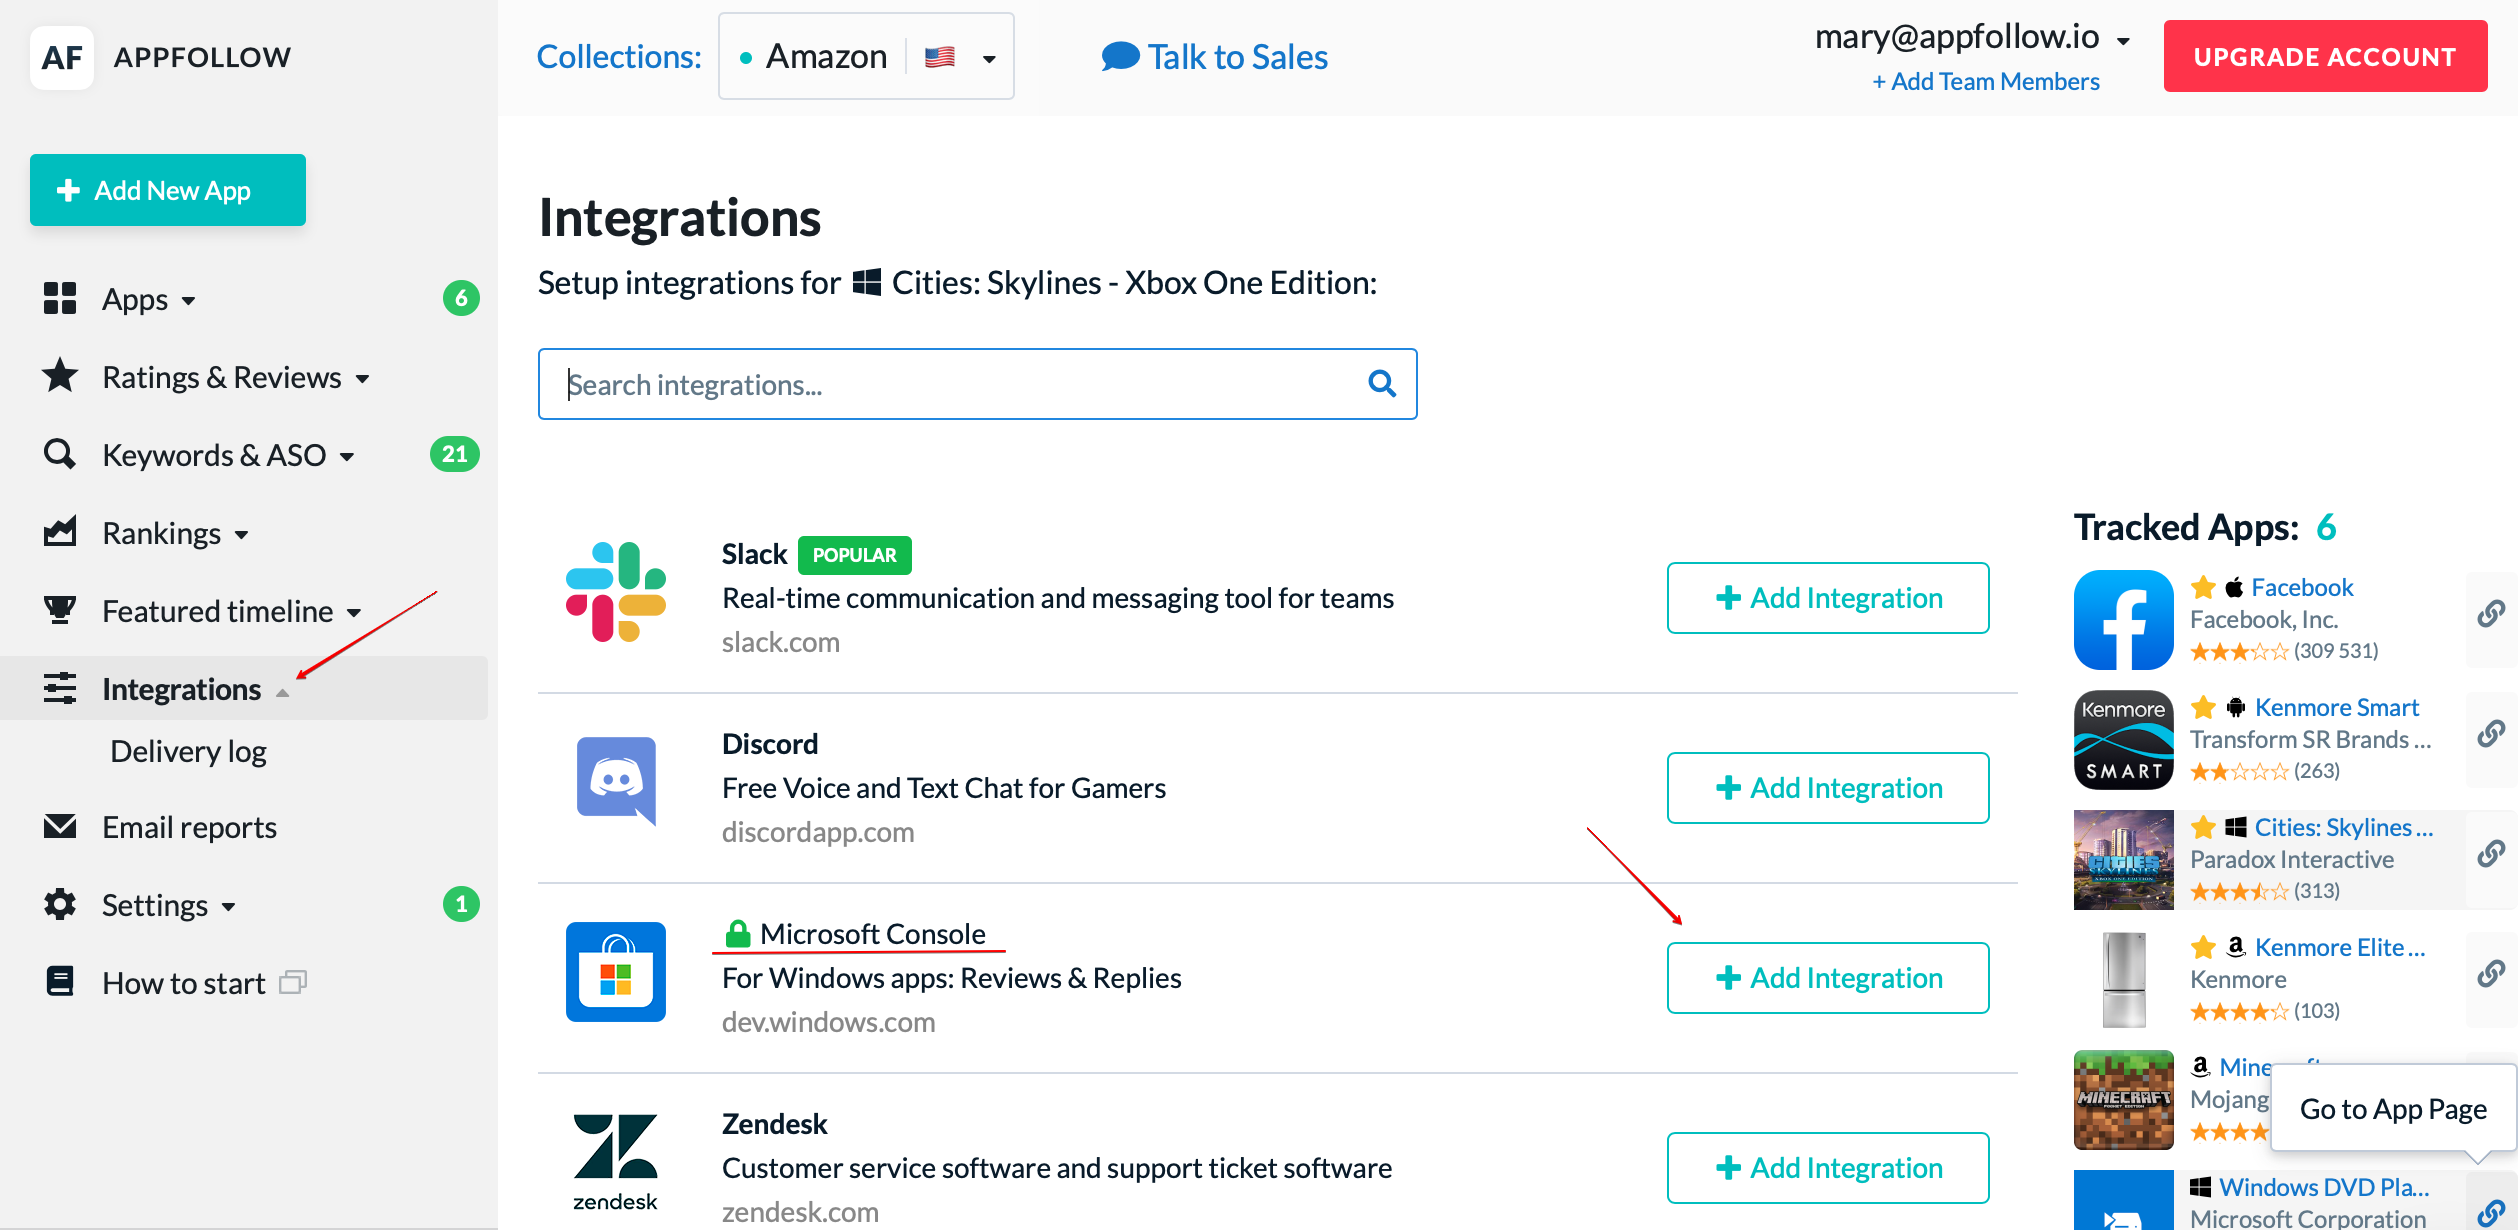Toggle the favorite star next to Cities: Skylines
Viewport: 2518px width, 1230px height.
point(2203,828)
